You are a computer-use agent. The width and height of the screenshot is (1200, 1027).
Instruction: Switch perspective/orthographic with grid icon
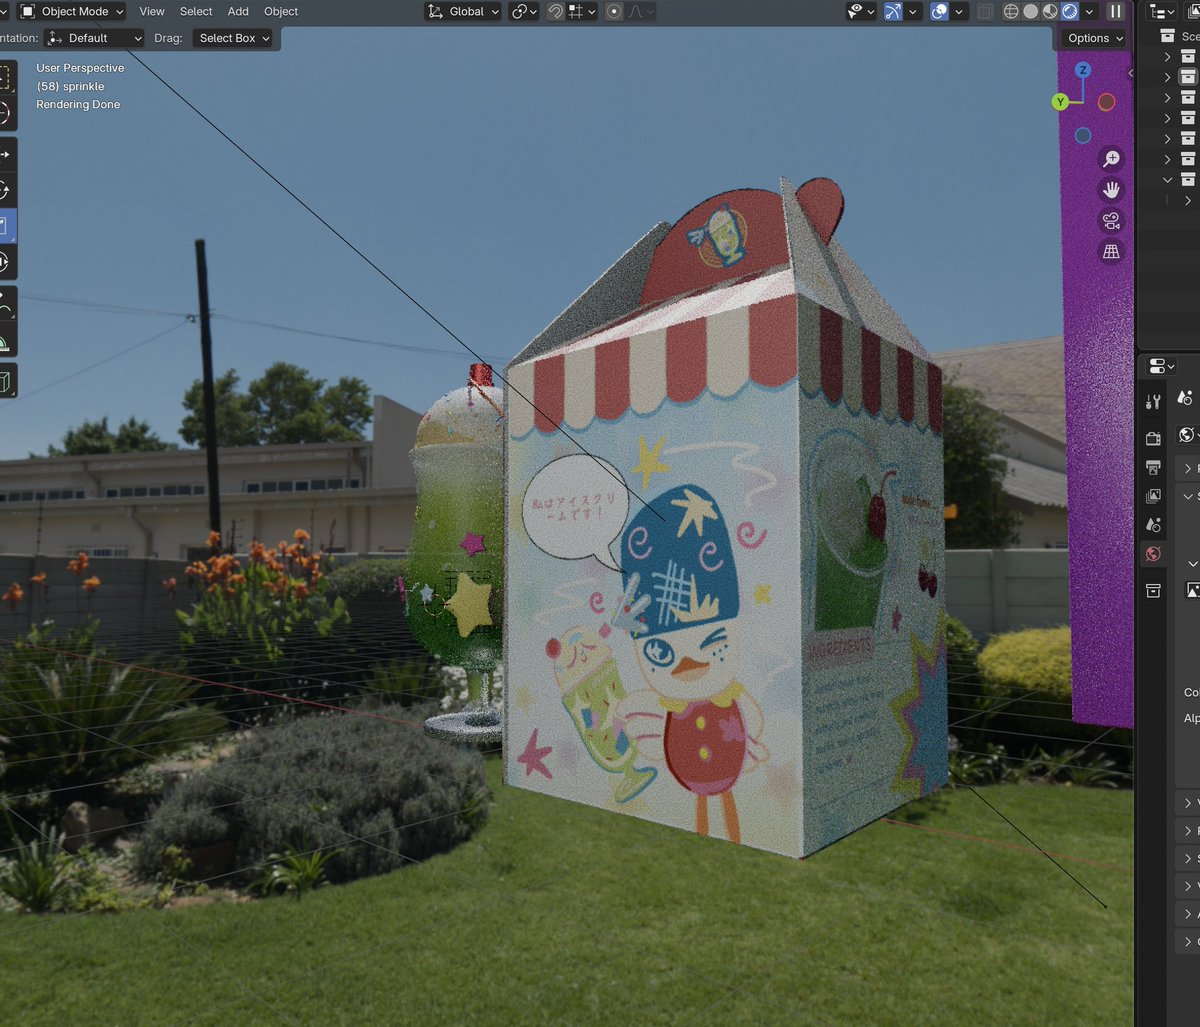click(x=1111, y=252)
